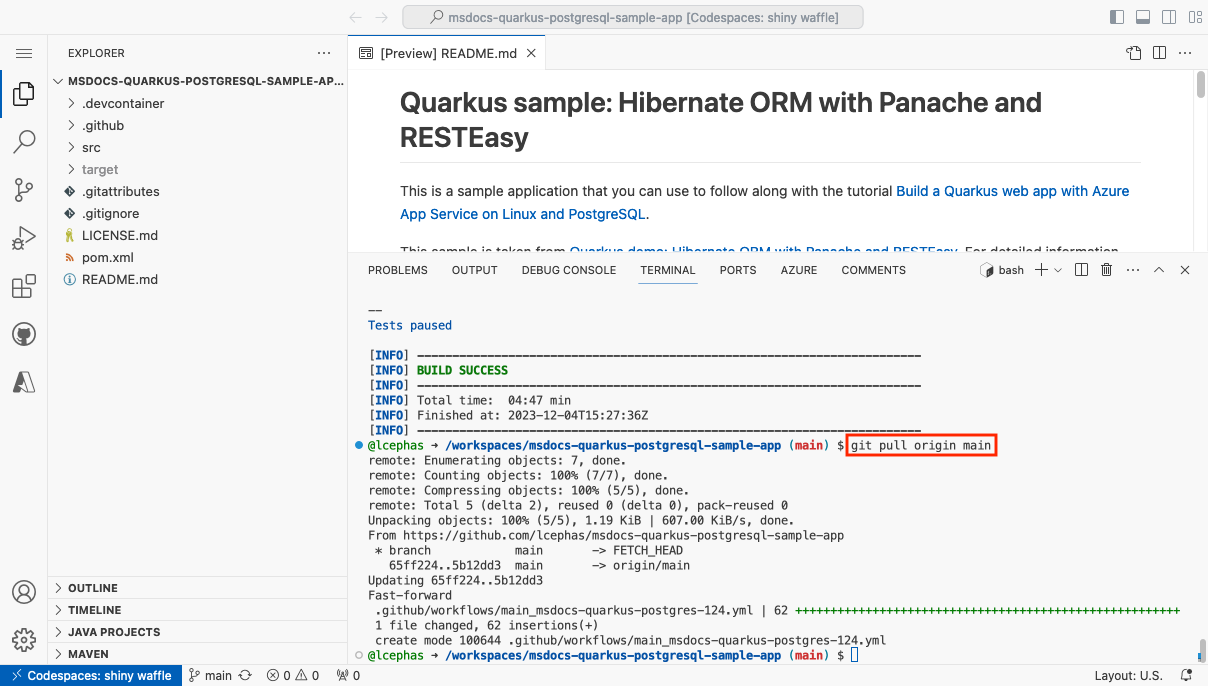Open the Source Control view
Screen dimensions: 1208x686
pyautogui.click(x=24, y=190)
